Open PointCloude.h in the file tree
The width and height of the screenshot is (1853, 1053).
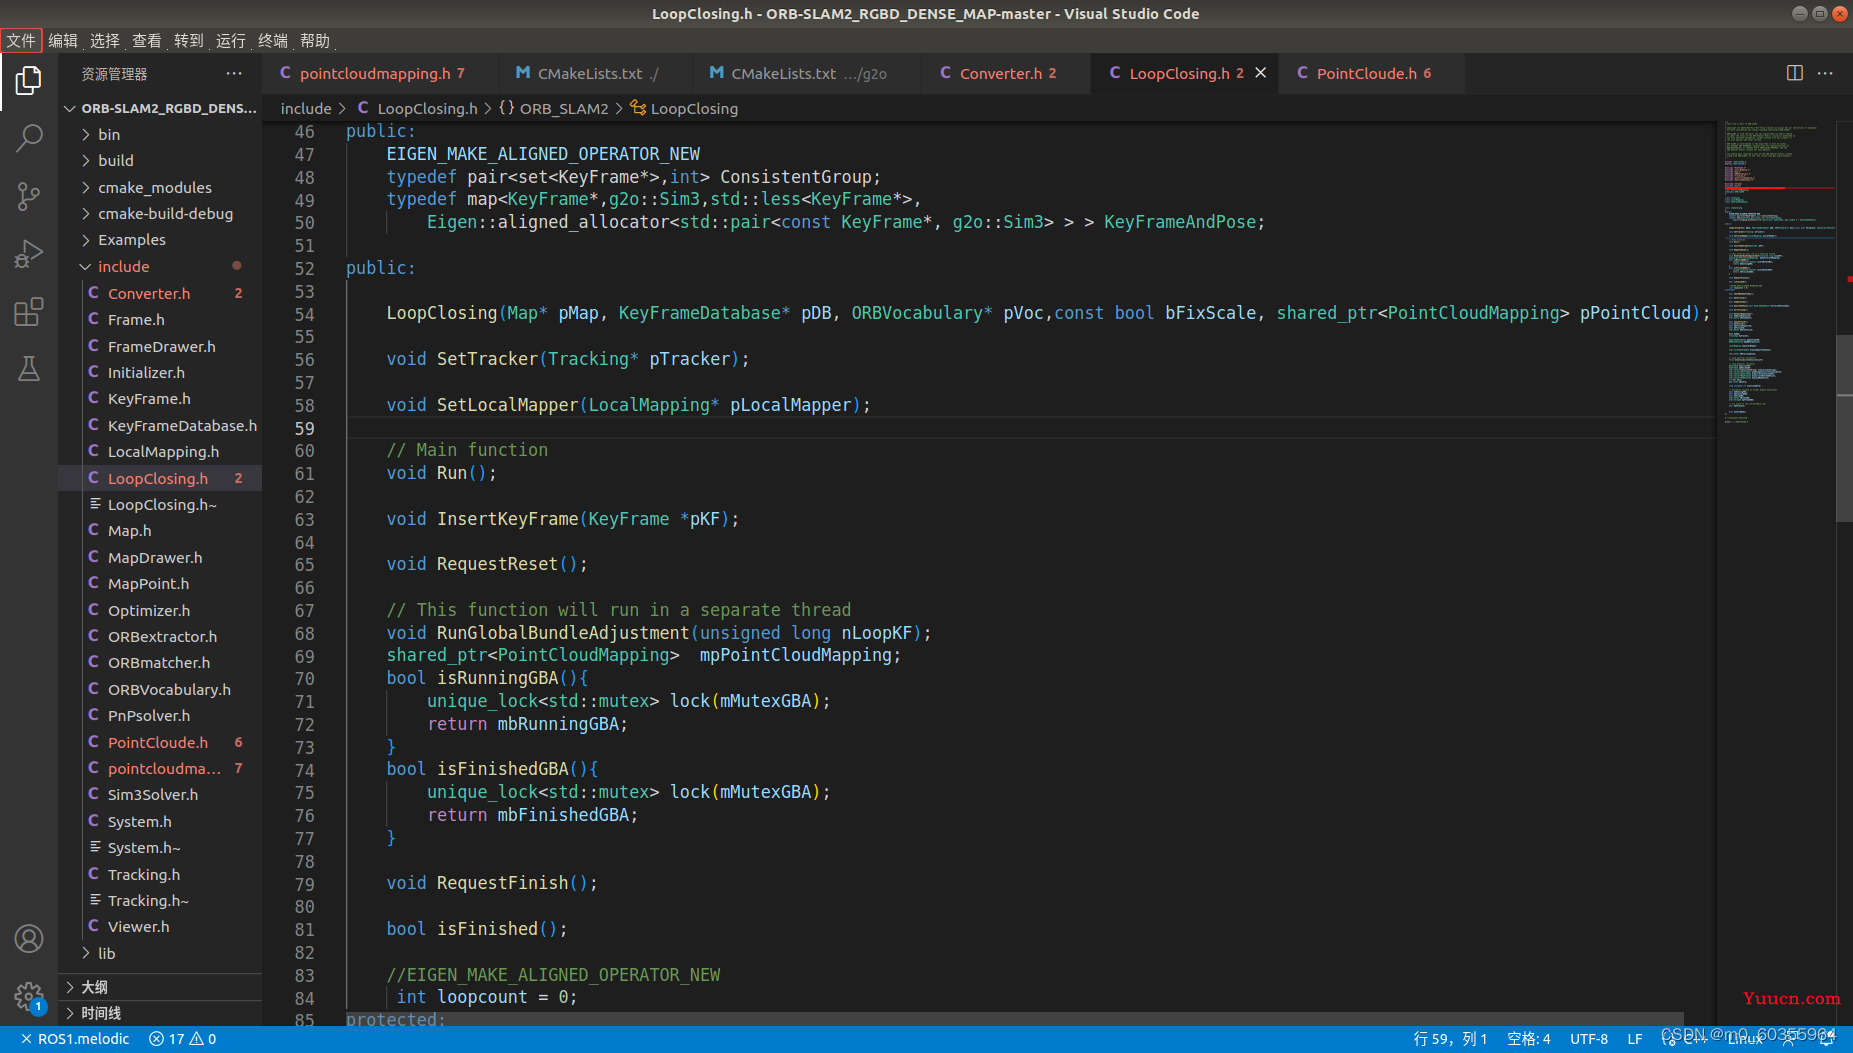click(x=160, y=742)
